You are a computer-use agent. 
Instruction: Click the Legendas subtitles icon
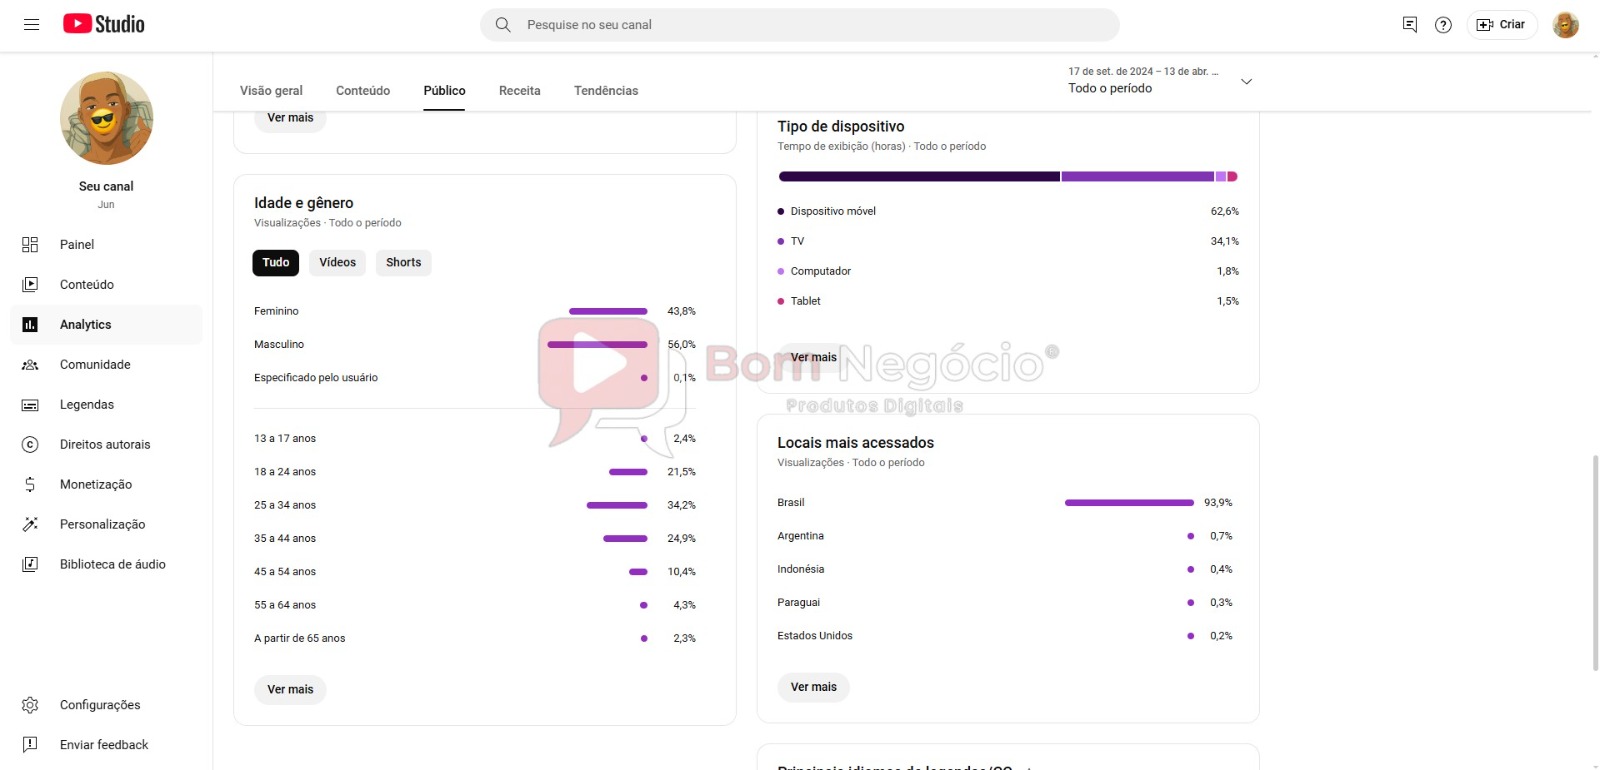(30, 405)
